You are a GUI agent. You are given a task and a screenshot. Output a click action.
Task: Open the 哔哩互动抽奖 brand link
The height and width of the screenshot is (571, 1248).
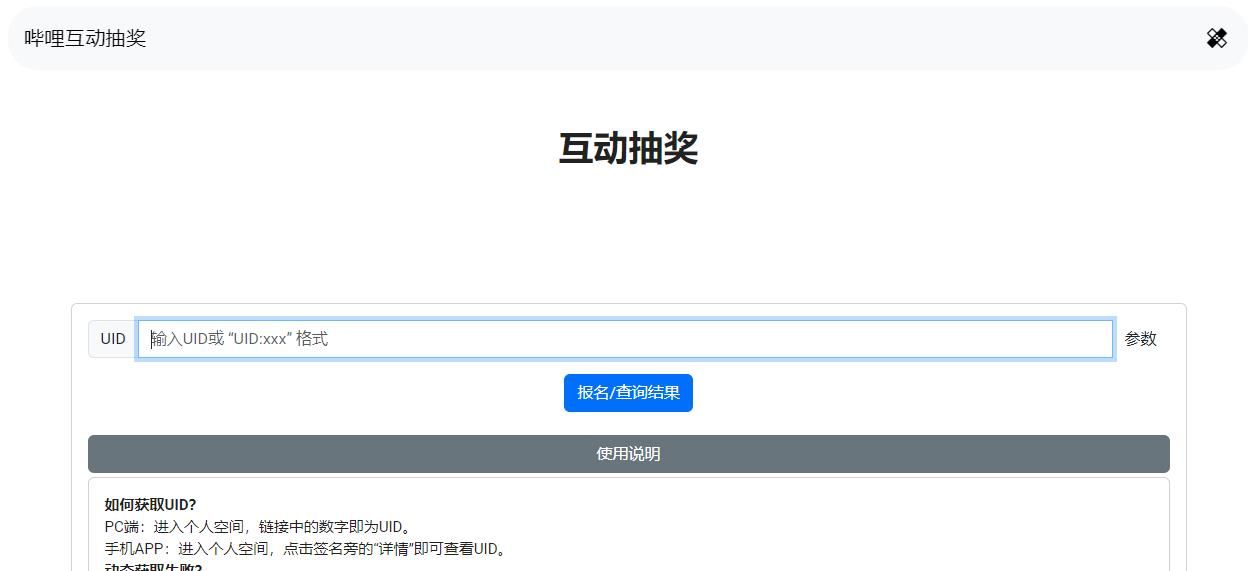point(85,38)
